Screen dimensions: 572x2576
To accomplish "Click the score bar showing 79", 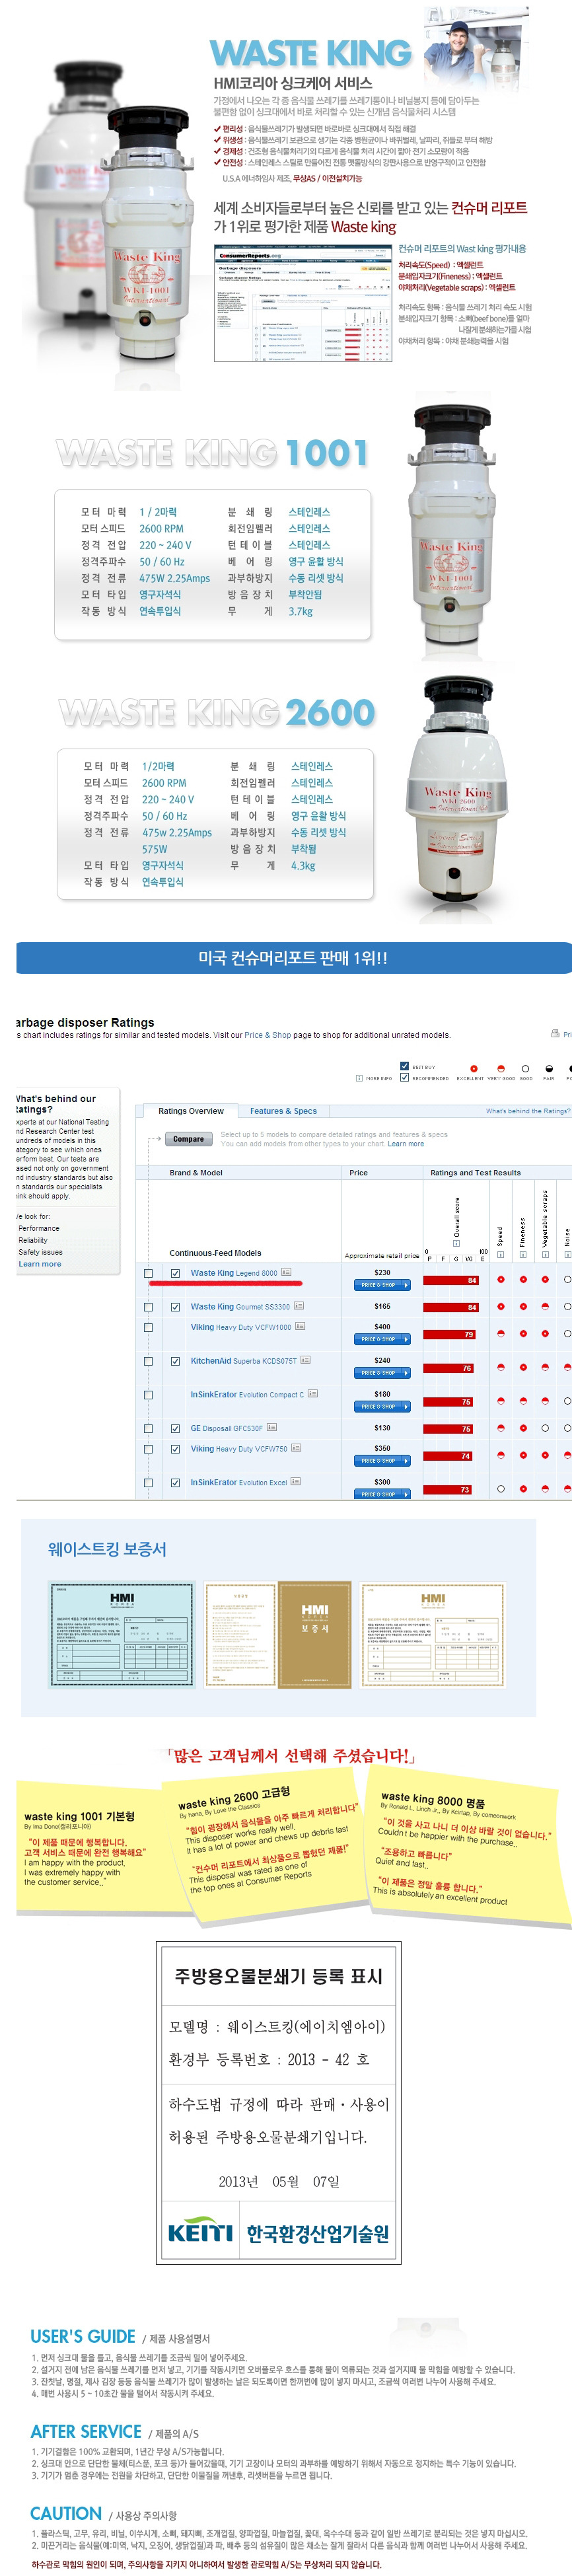I will pos(450,1334).
